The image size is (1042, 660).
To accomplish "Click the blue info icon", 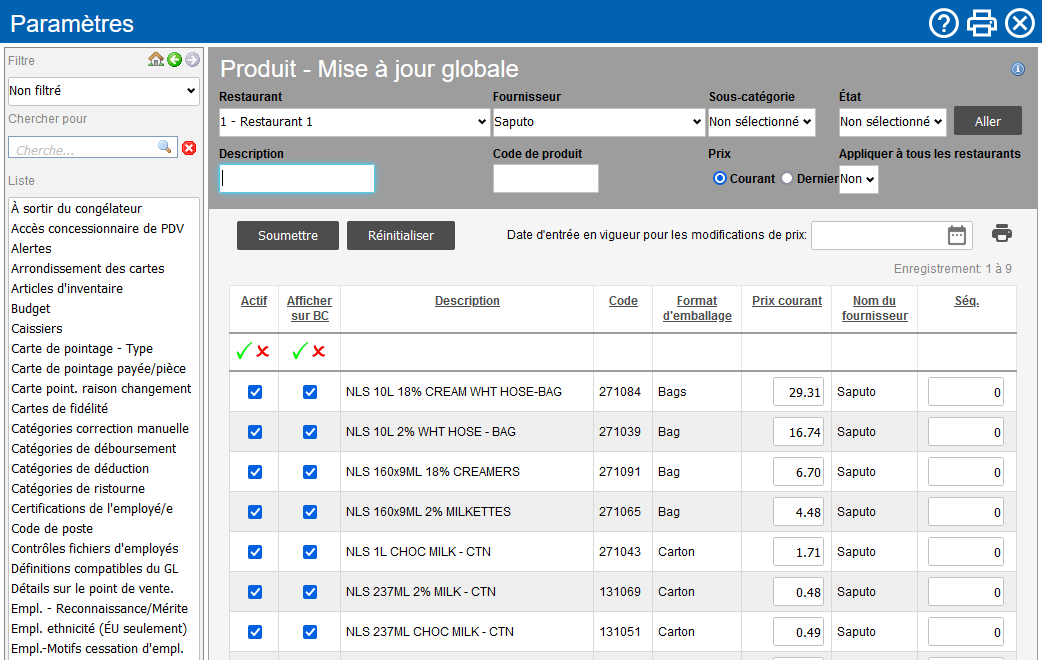I will pyautogui.click(x=1018, y=69).
